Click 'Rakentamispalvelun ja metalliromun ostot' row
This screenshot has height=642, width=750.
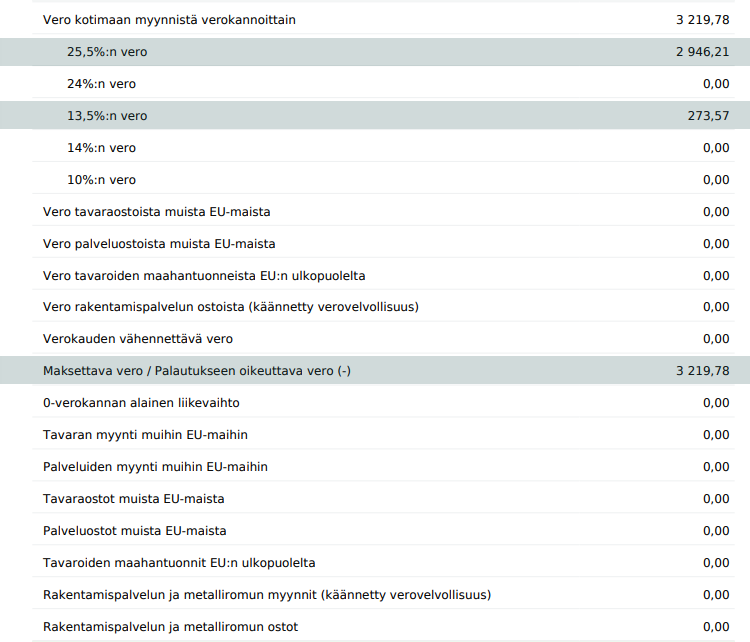170,627
